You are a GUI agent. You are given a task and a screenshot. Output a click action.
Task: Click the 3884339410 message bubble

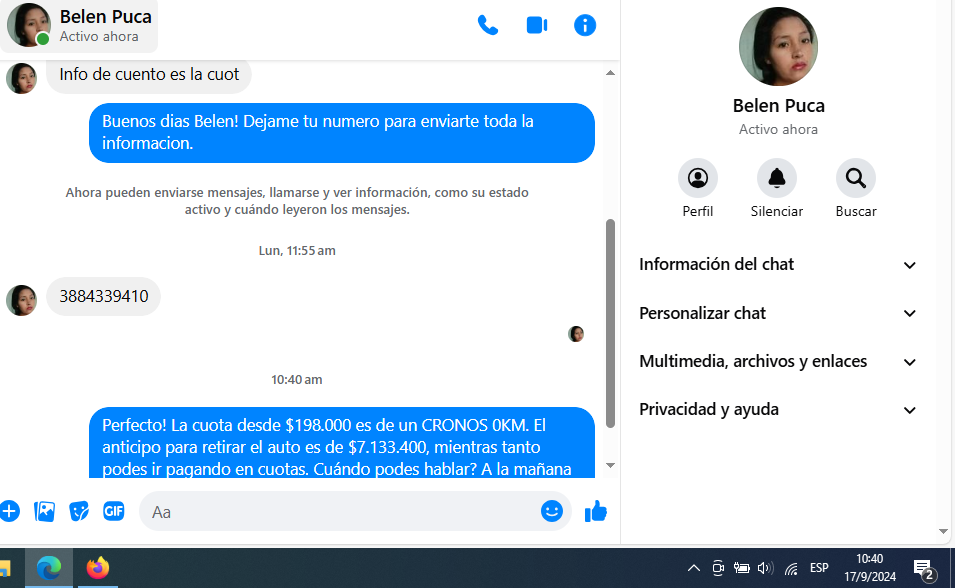tap(104, 296)
